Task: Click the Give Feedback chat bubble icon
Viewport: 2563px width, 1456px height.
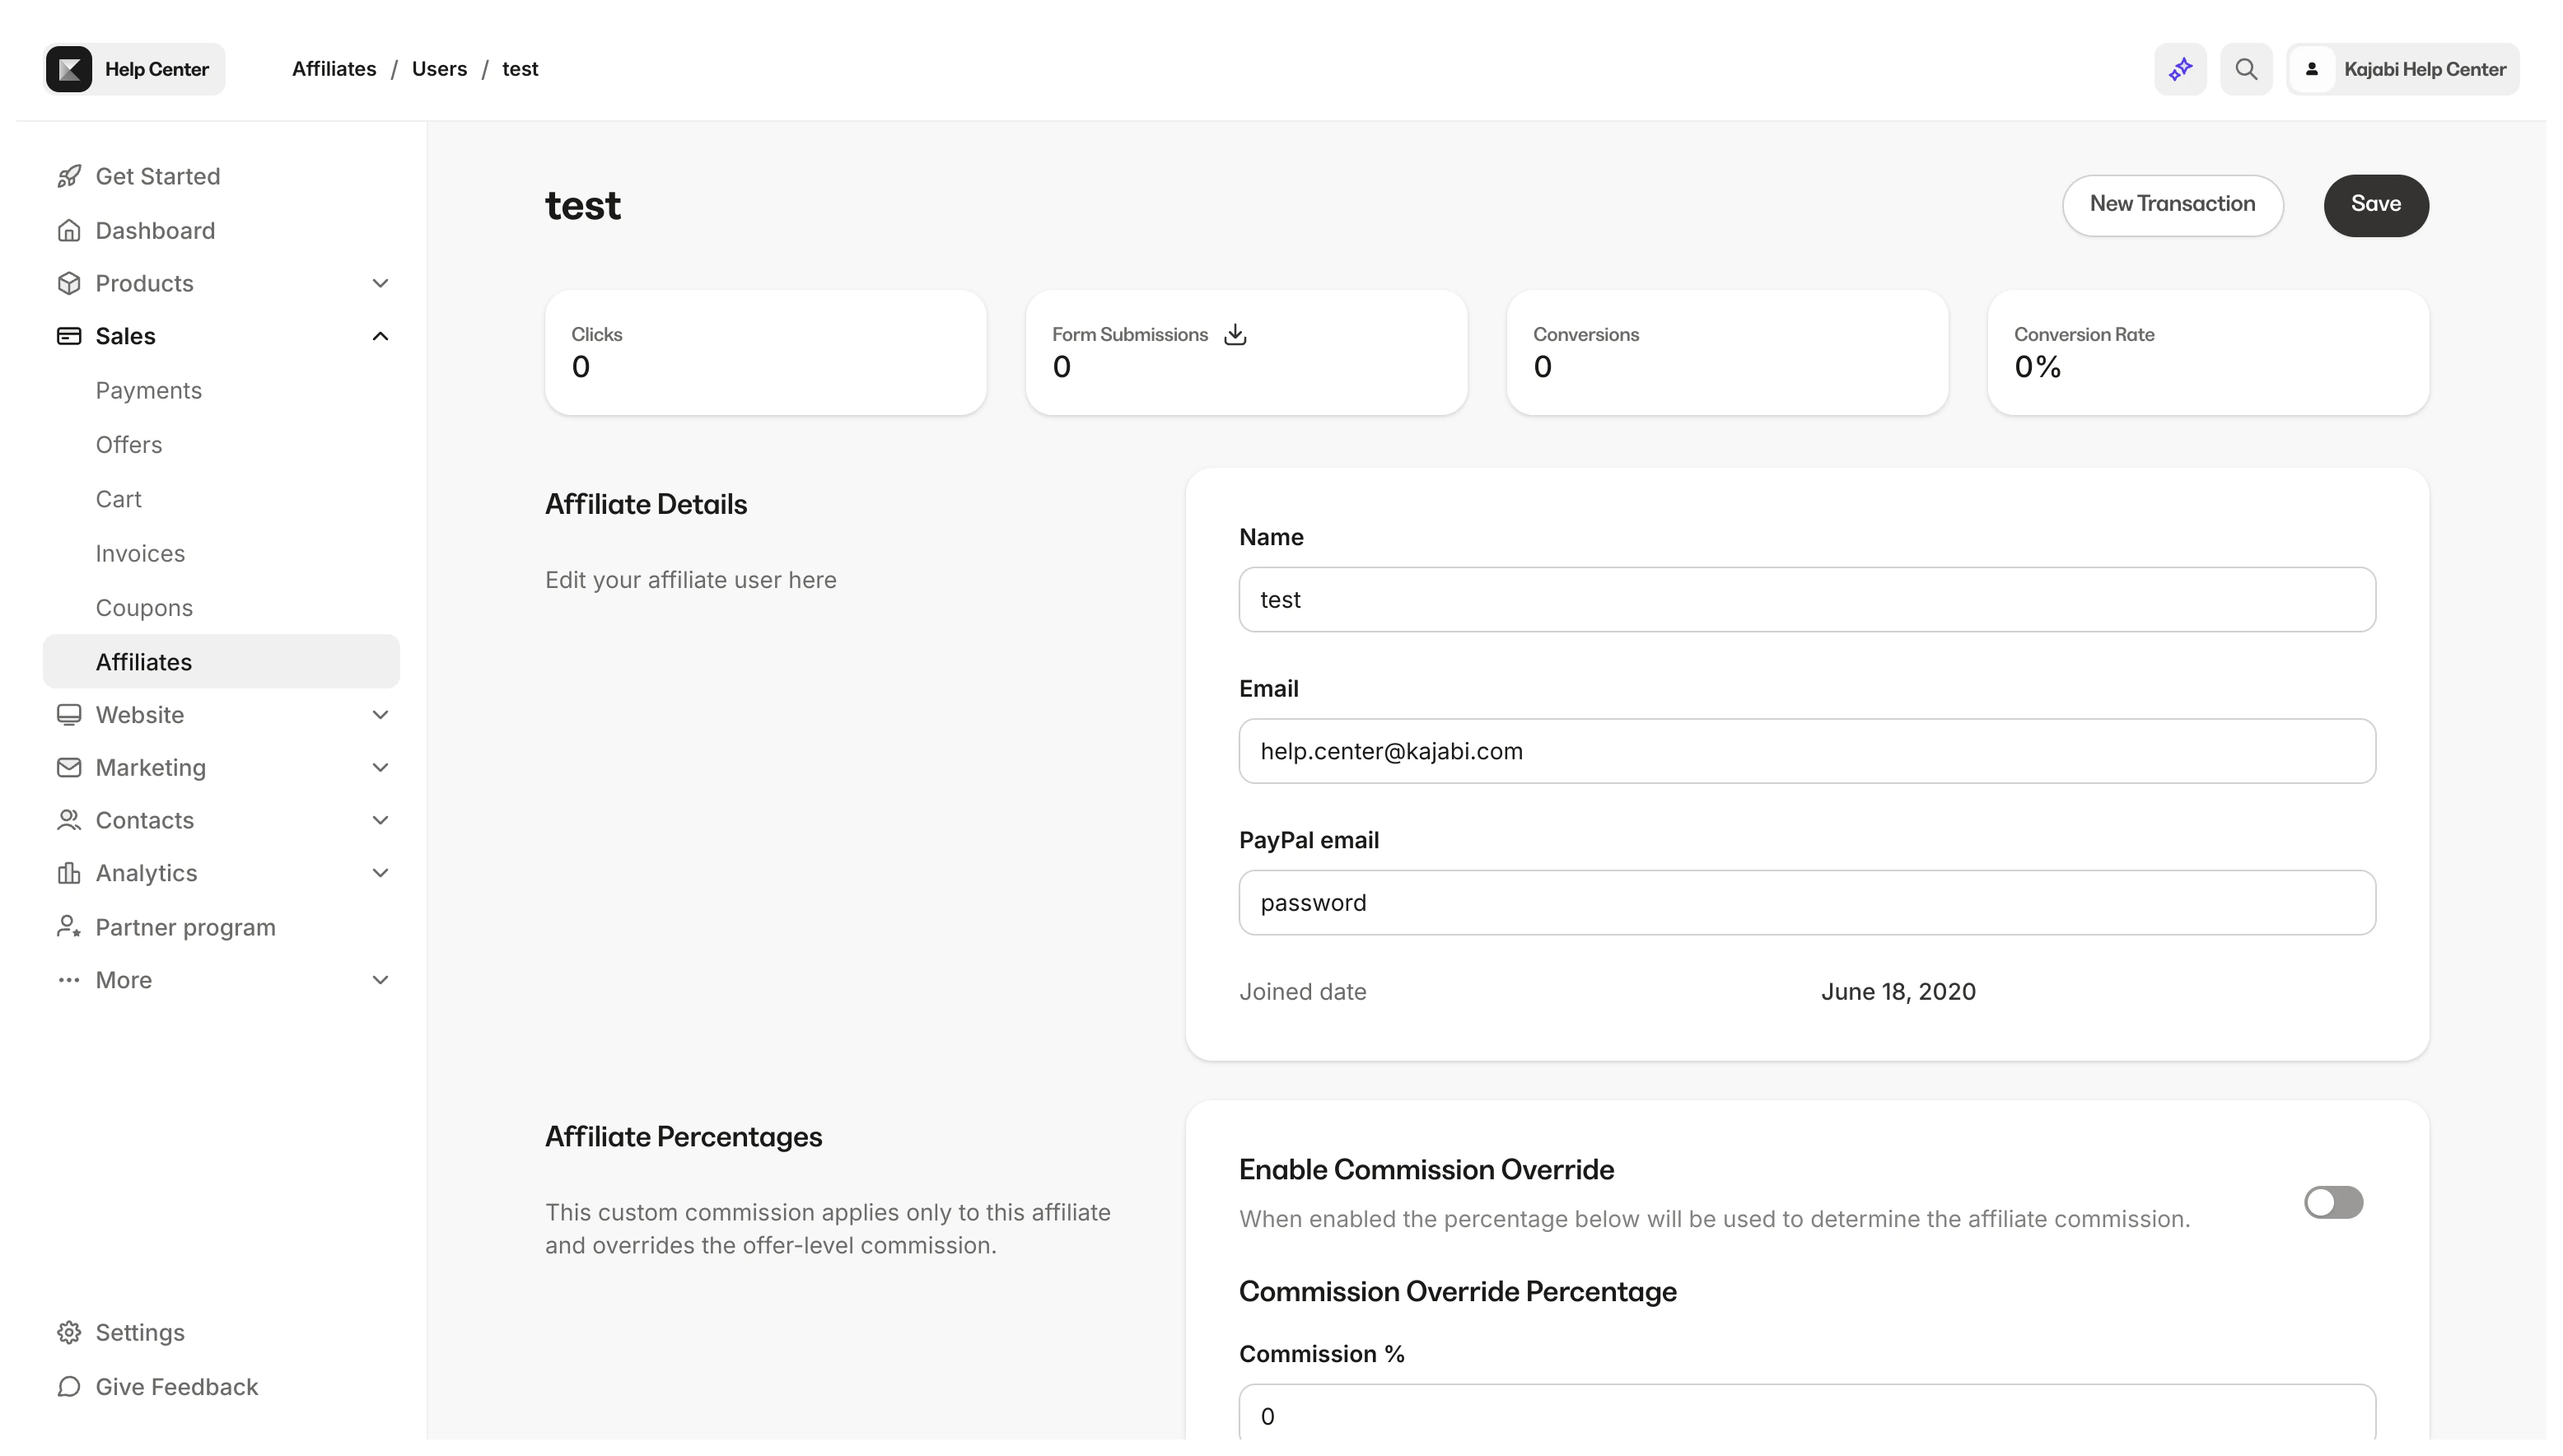Action: [68, 1386]
